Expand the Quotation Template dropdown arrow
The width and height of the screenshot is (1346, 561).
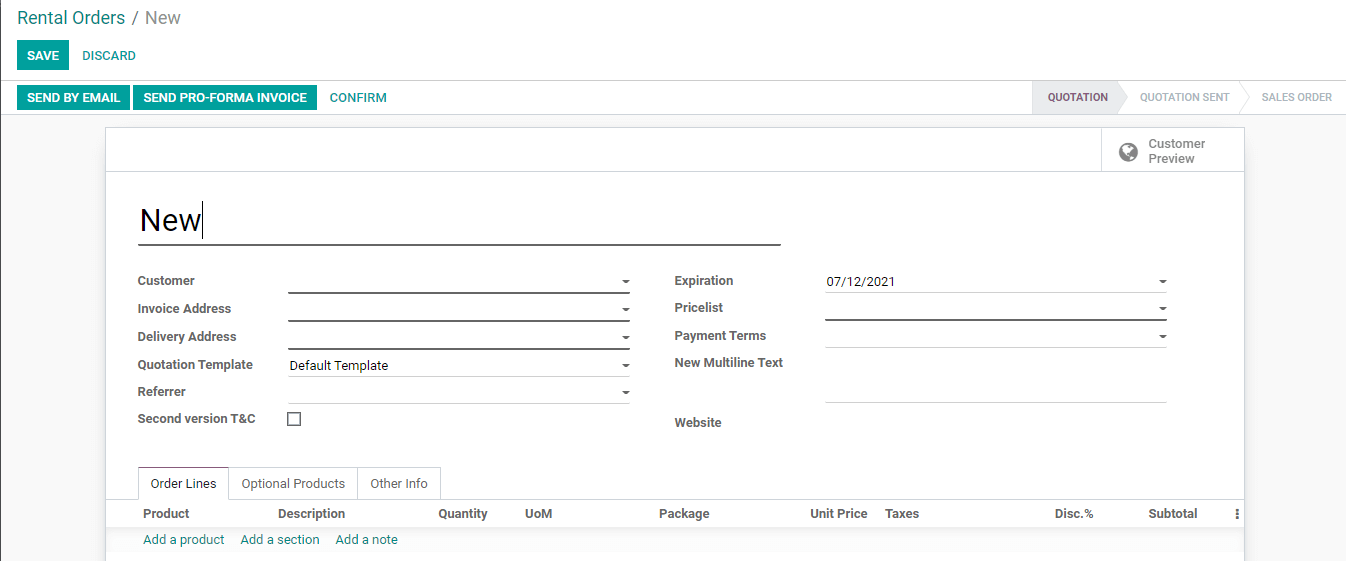[x=625, y=366]
